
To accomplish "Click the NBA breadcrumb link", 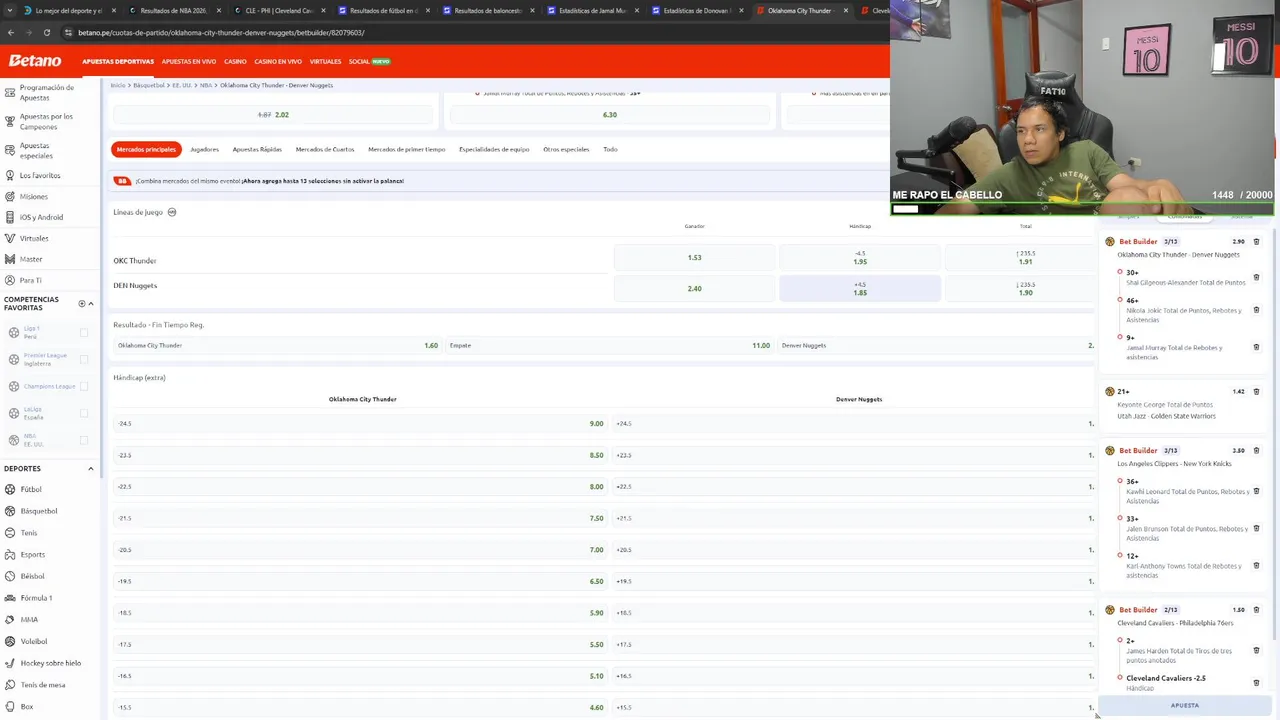I will (x=205, y=85).
